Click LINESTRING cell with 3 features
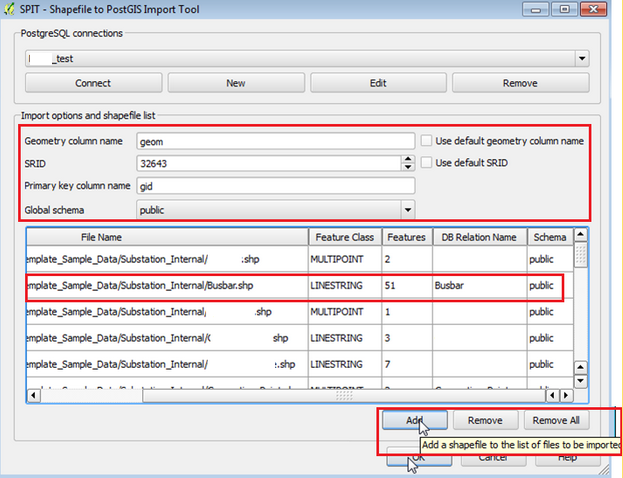 click(x=345, y=338)
